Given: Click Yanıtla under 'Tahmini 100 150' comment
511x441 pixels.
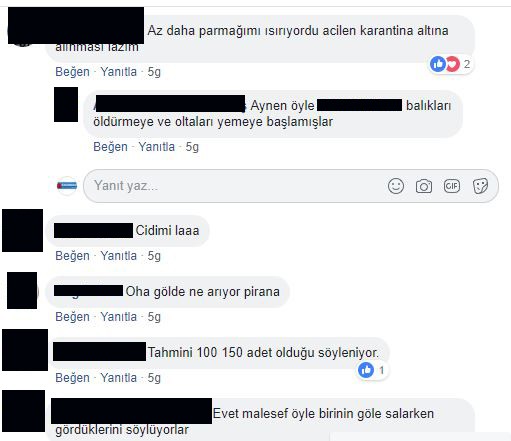Looking at the screenshot, I should (119, 378).
